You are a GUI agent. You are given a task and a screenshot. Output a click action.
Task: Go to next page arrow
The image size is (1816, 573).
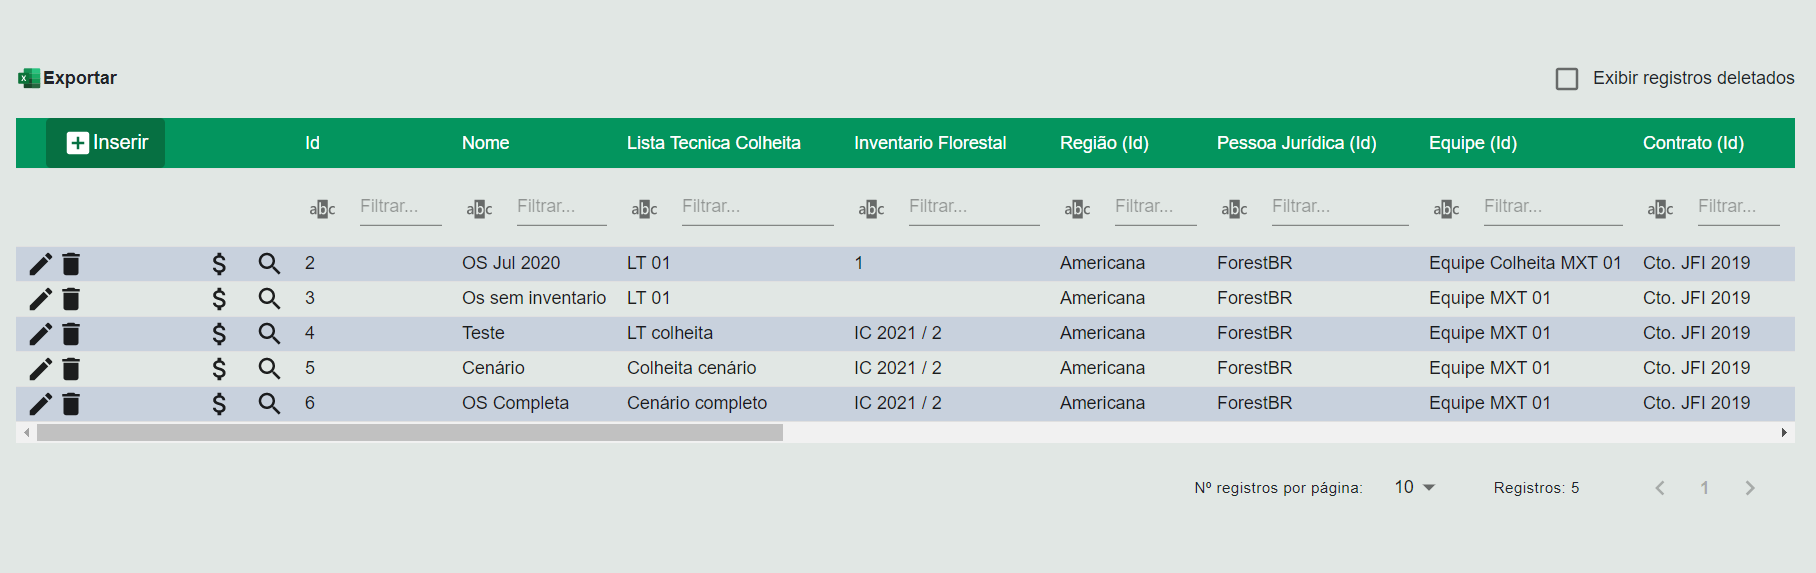[1749, 488]
